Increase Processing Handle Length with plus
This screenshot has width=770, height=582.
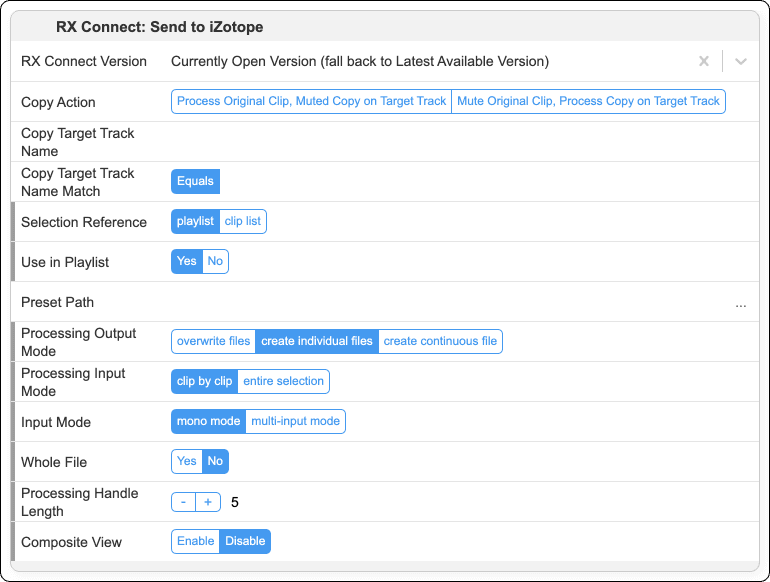(x=208, y=502)
